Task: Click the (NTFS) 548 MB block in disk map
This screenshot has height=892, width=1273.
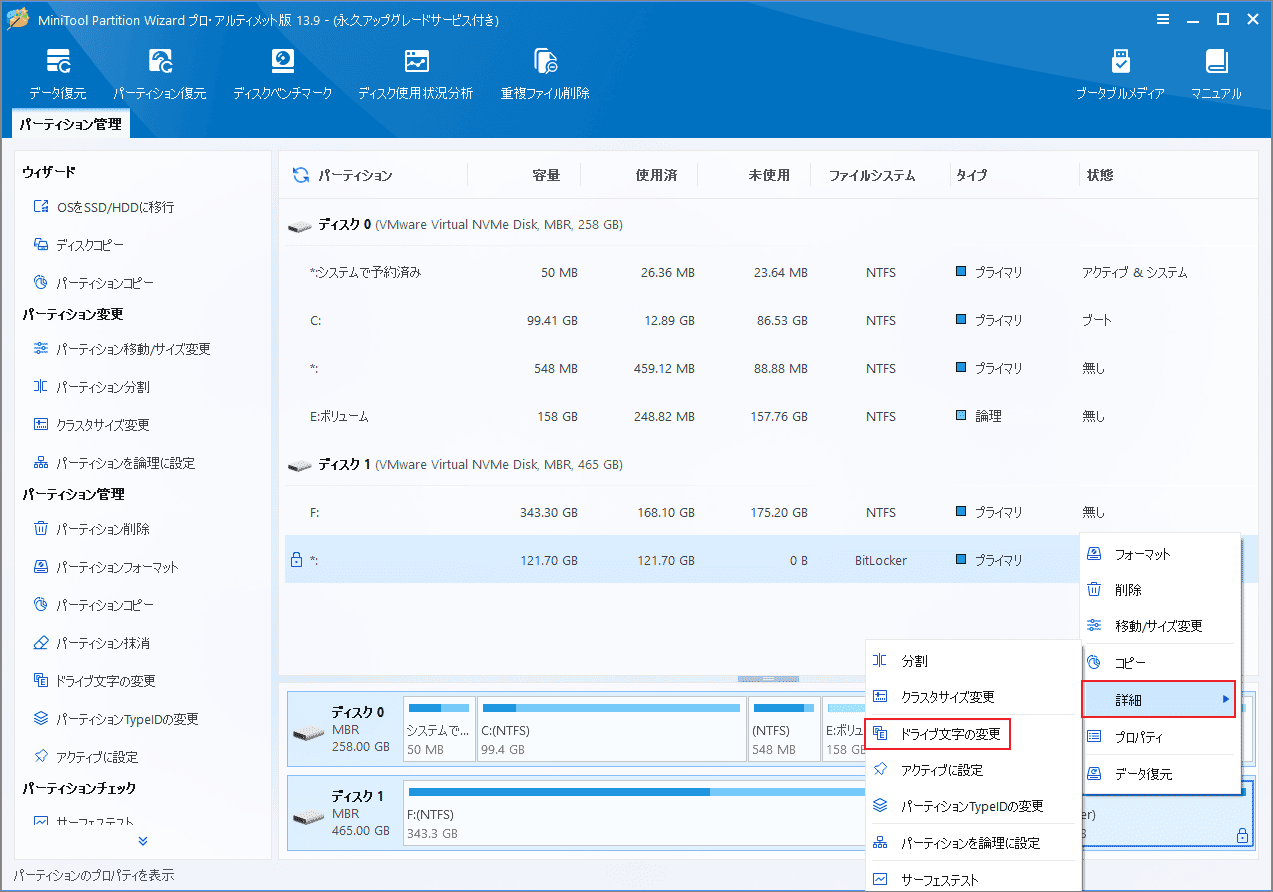Action: click(783, 731)
